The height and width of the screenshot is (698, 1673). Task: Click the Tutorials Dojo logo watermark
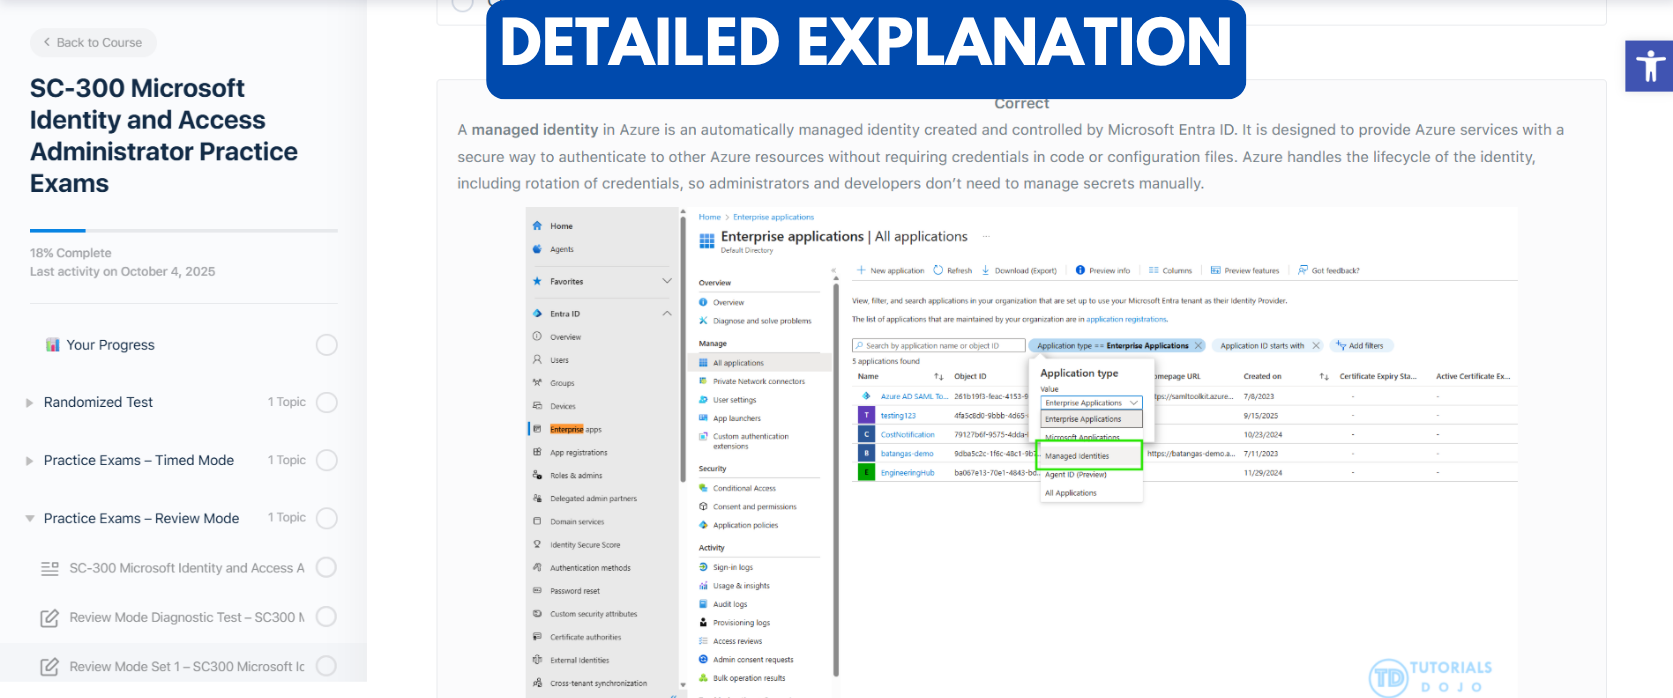(x=1430, y=677)
